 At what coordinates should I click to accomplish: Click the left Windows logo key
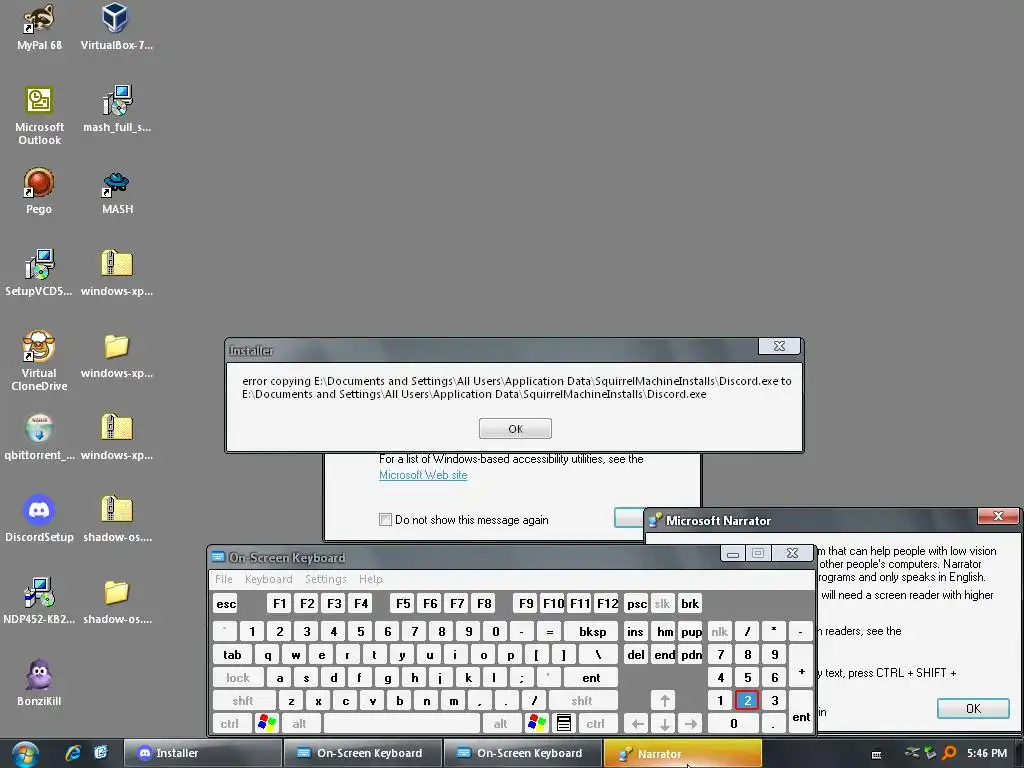(x=266, y=724)
